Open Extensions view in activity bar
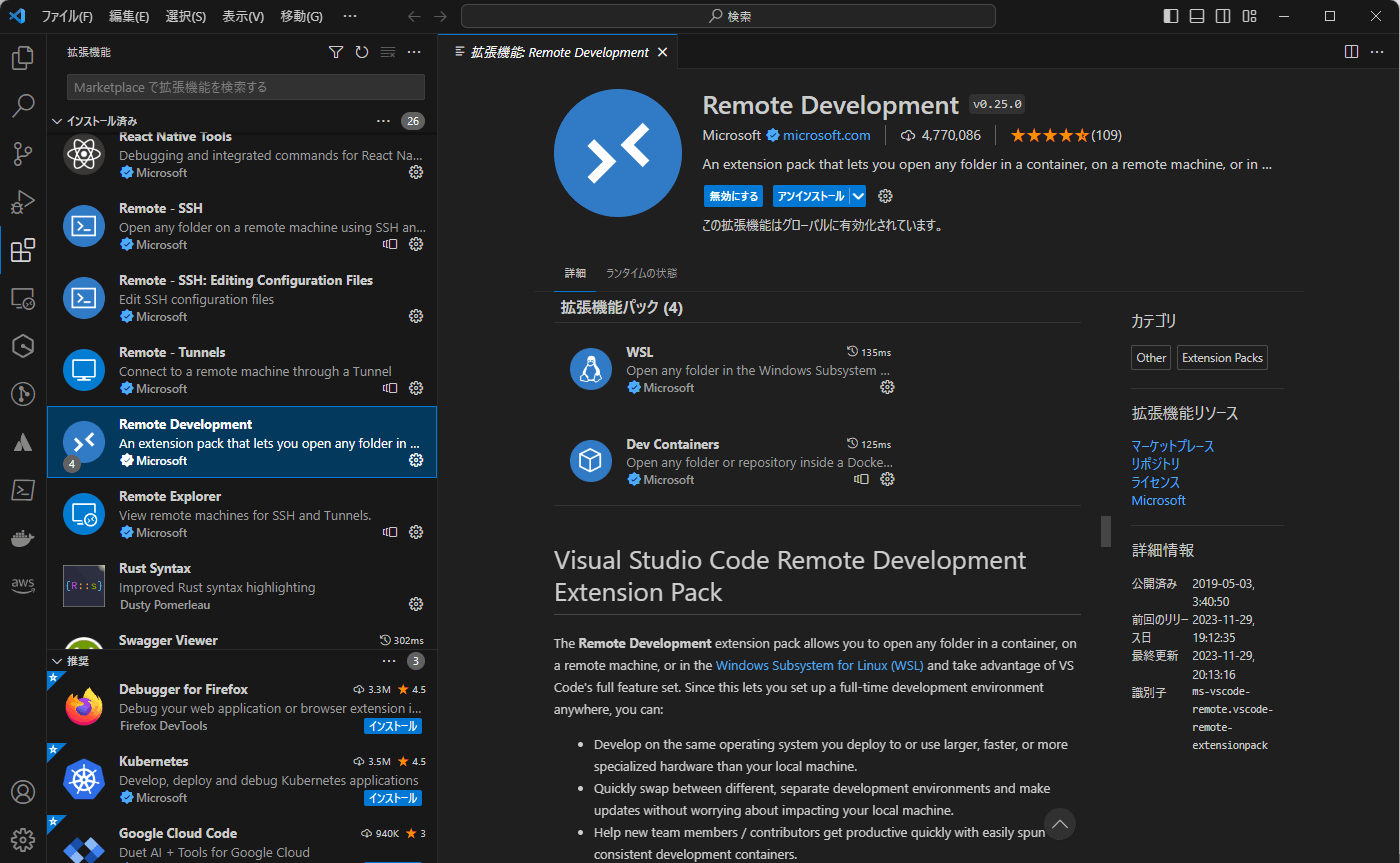1400x863 pixels. tap(23, 250)
